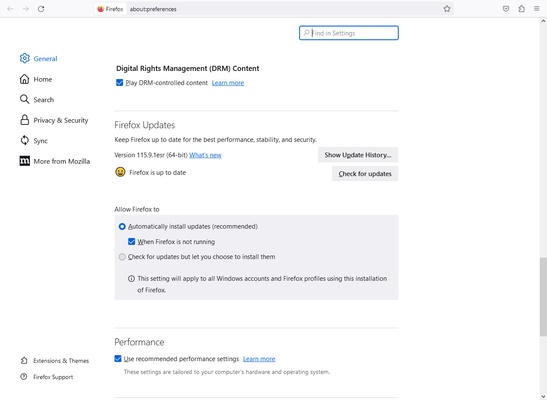Click the 'Allow Firefox to' label
Viewport: 547px width, 400px height.
(137, 209)
